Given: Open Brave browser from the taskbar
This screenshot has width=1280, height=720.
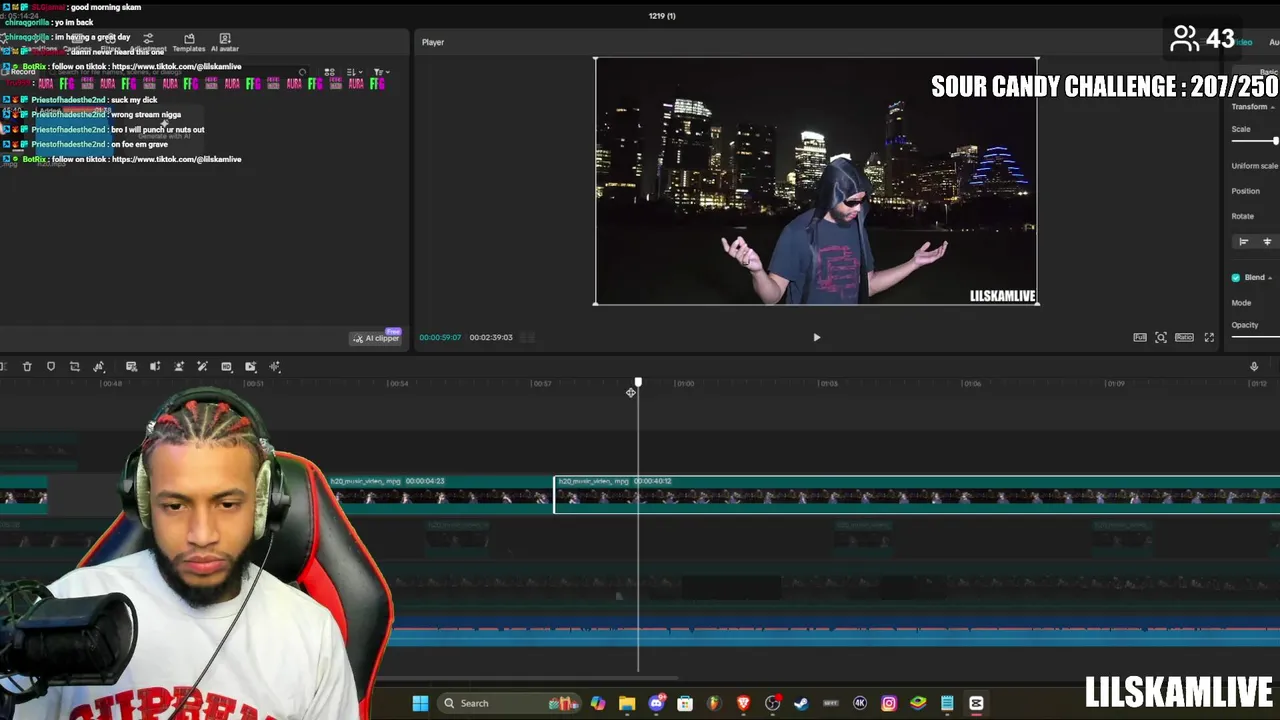Looking at the screenshot, I should (743, 703).
